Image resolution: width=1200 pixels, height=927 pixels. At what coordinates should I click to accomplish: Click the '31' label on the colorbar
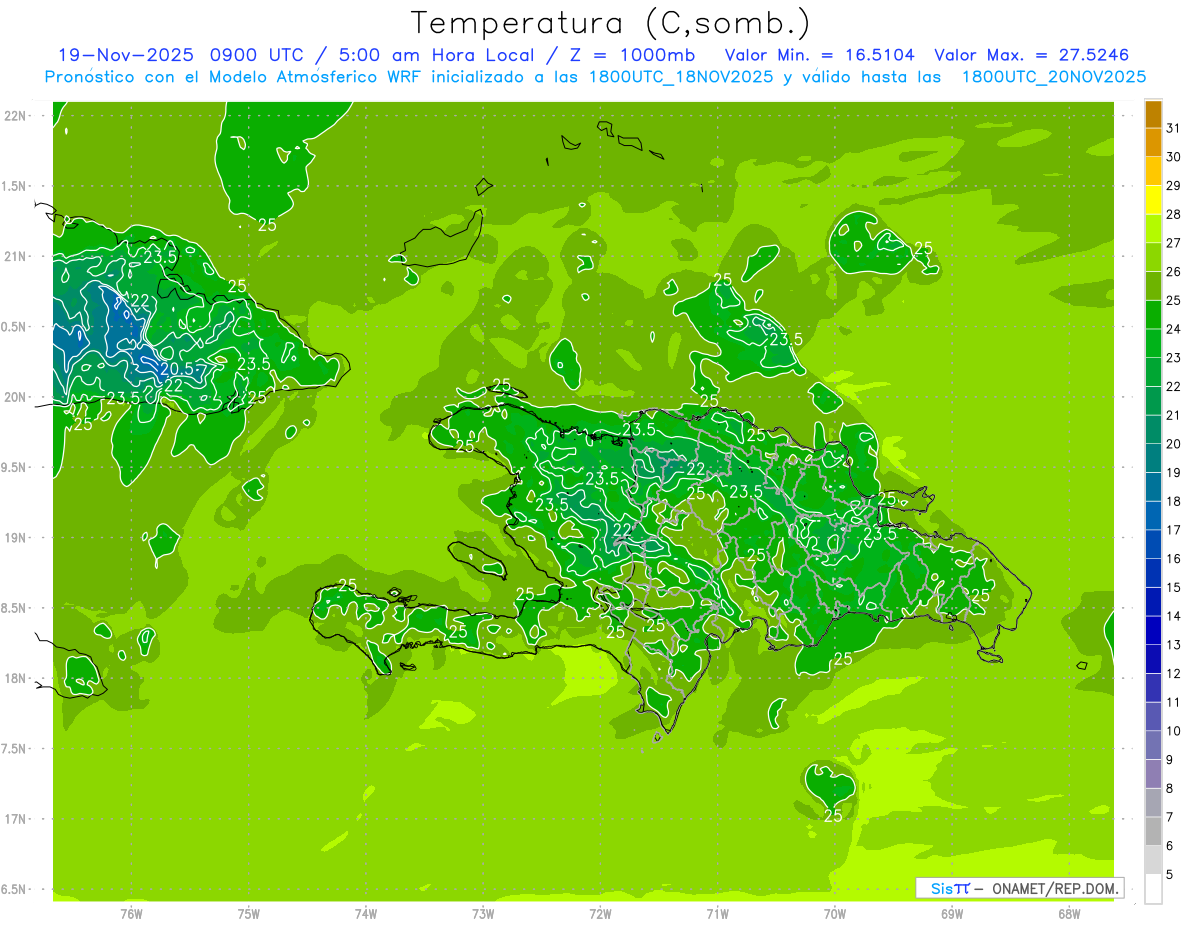point(1174,128)
